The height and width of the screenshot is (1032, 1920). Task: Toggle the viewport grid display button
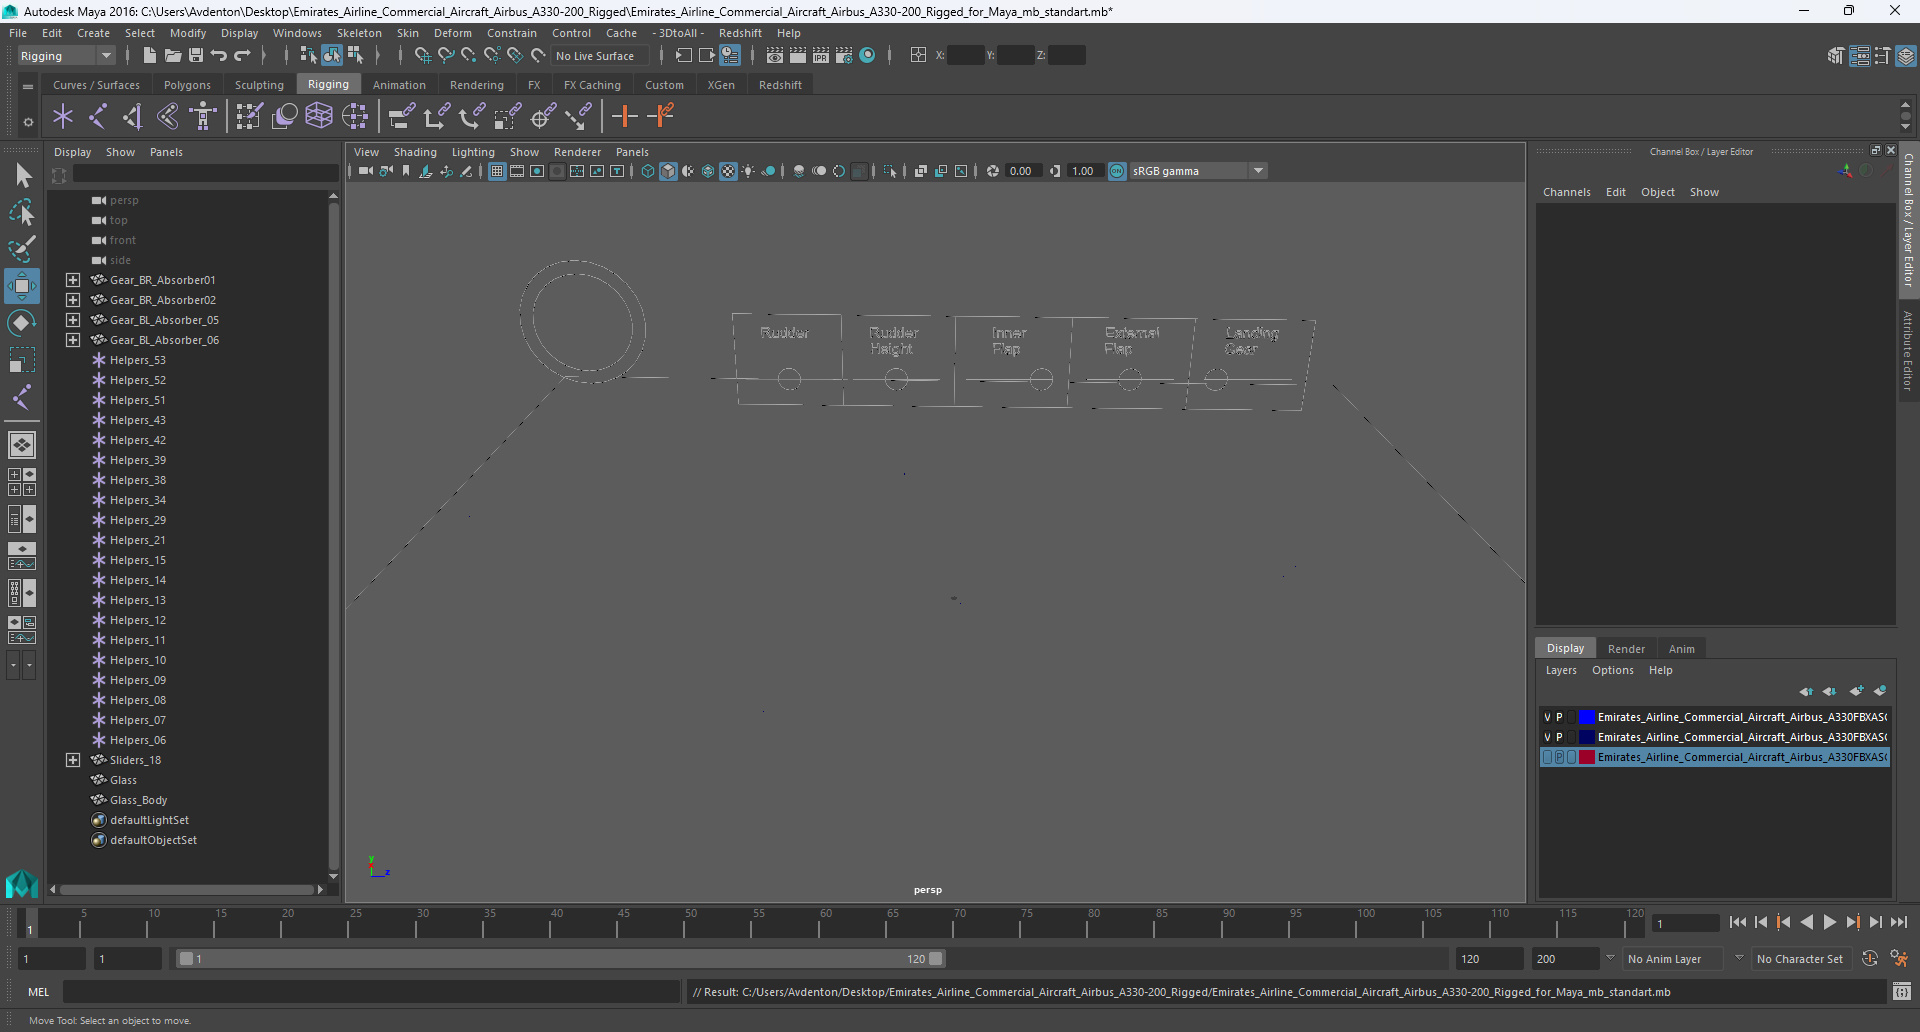tap(497, 171)
